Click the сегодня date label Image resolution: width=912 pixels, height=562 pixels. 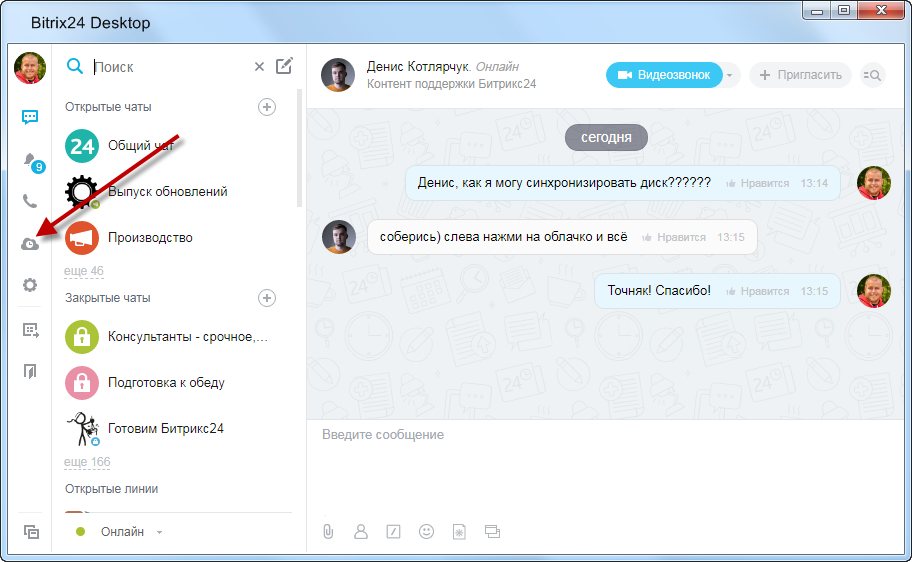[606, 137]
